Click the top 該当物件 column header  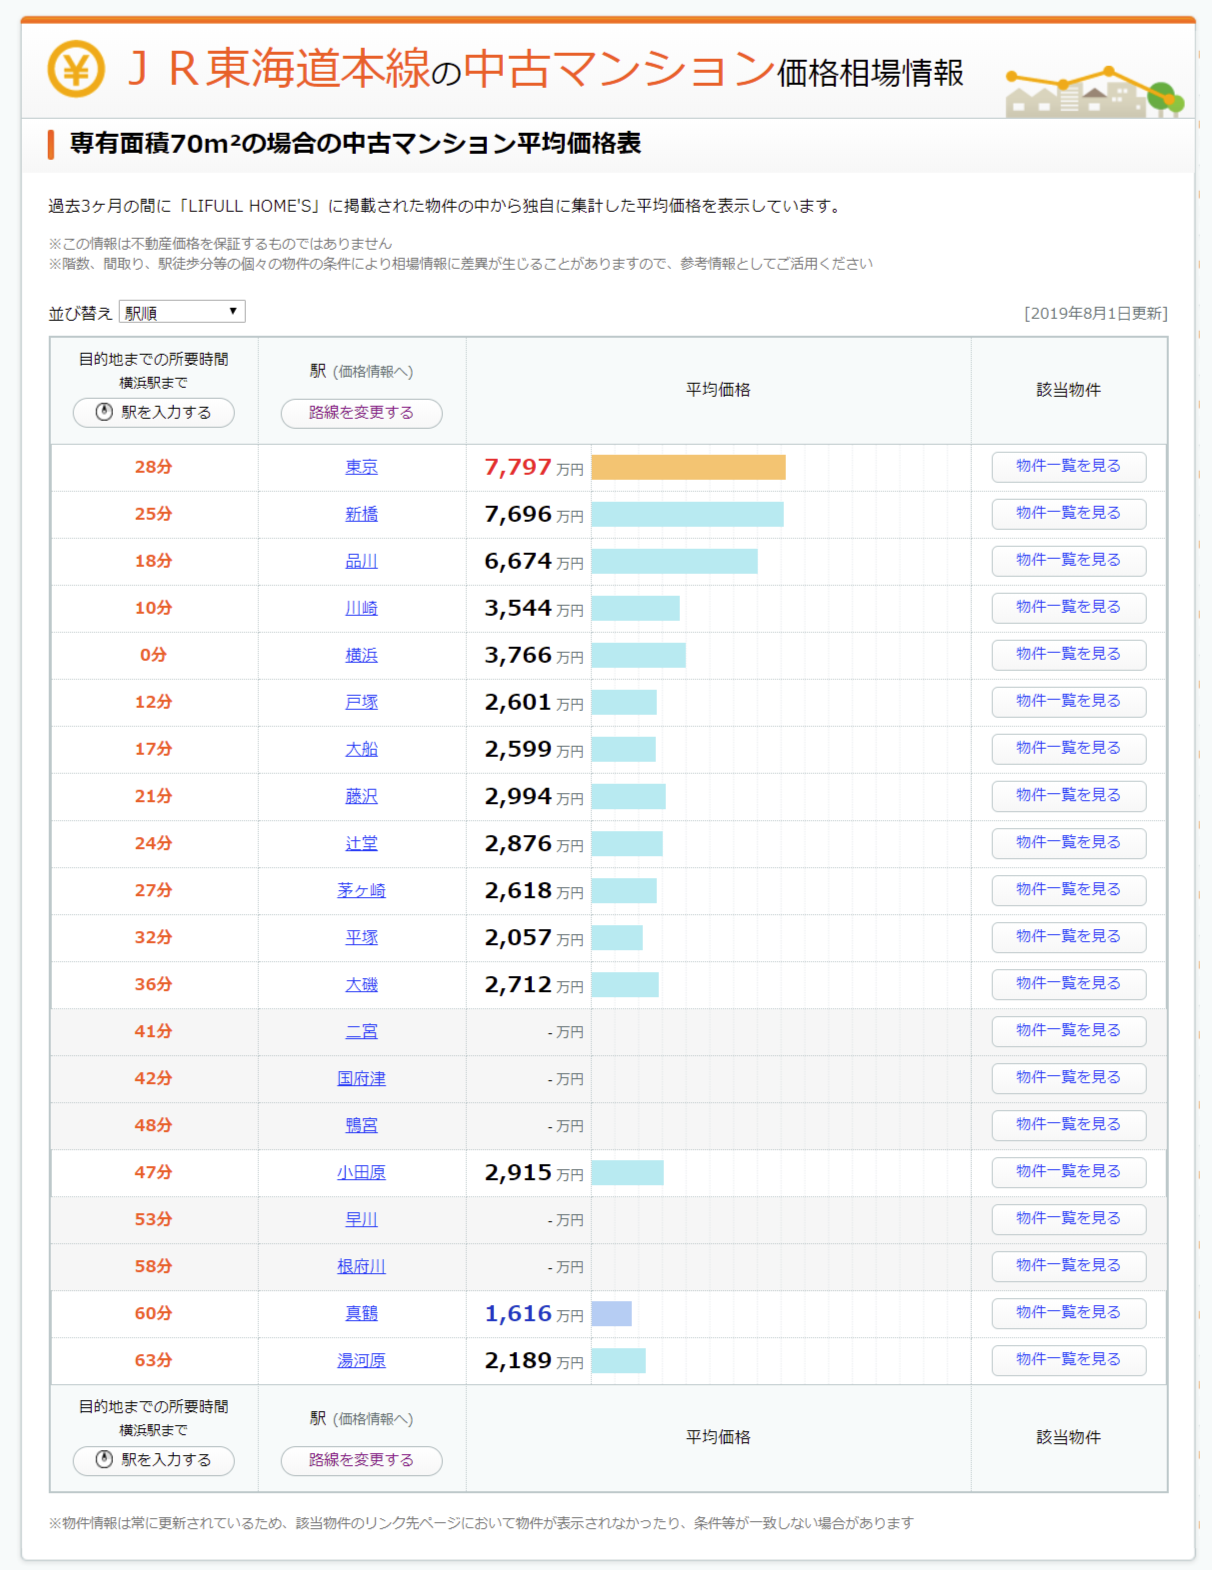pos(1069,390)
